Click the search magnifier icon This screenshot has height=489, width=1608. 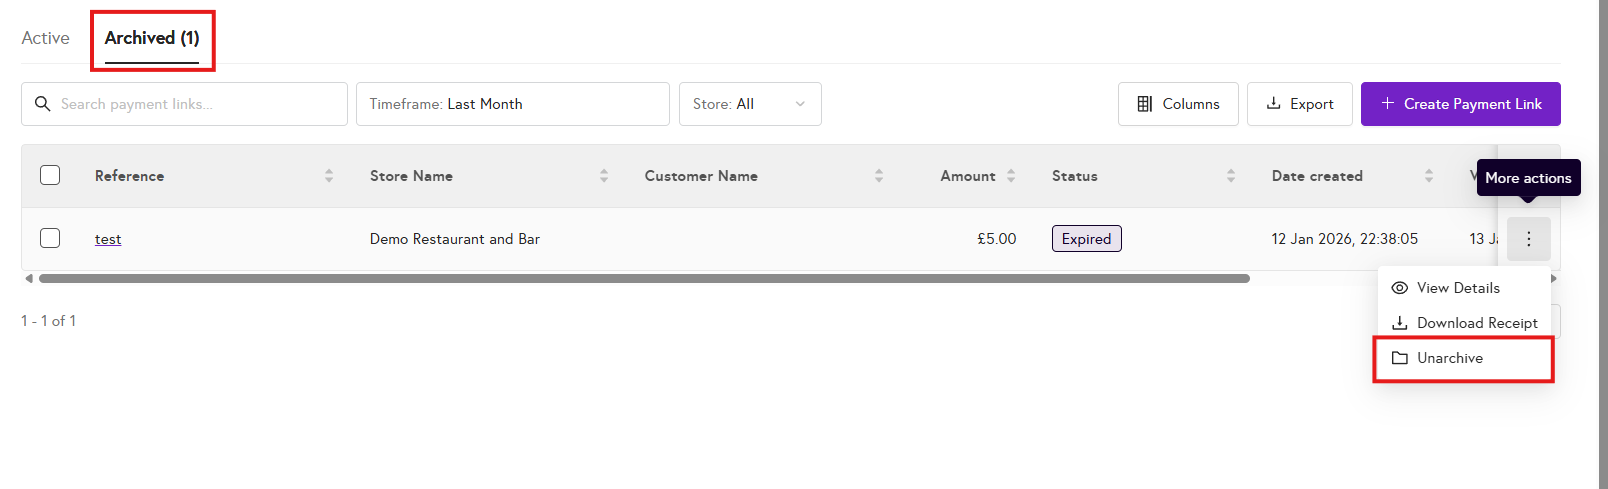pos(42,104)
